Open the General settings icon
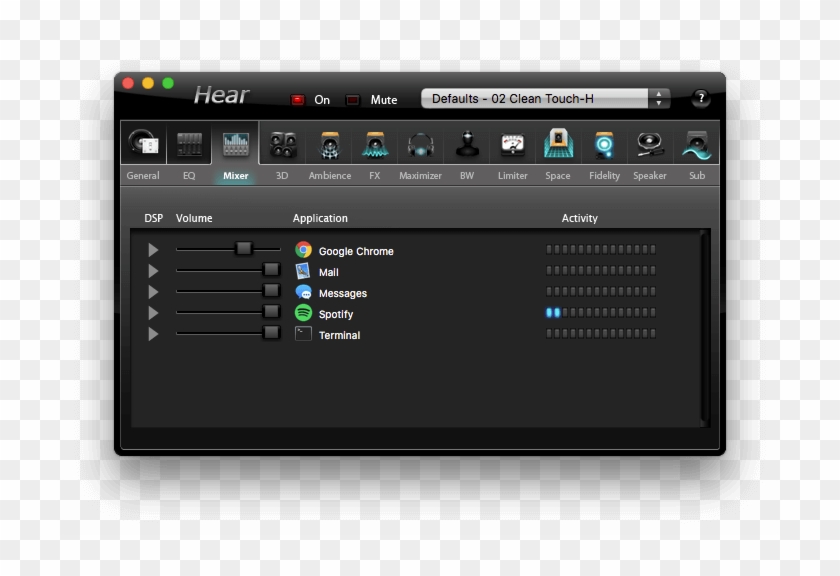 pyautogui.click(x=143, y=146)
